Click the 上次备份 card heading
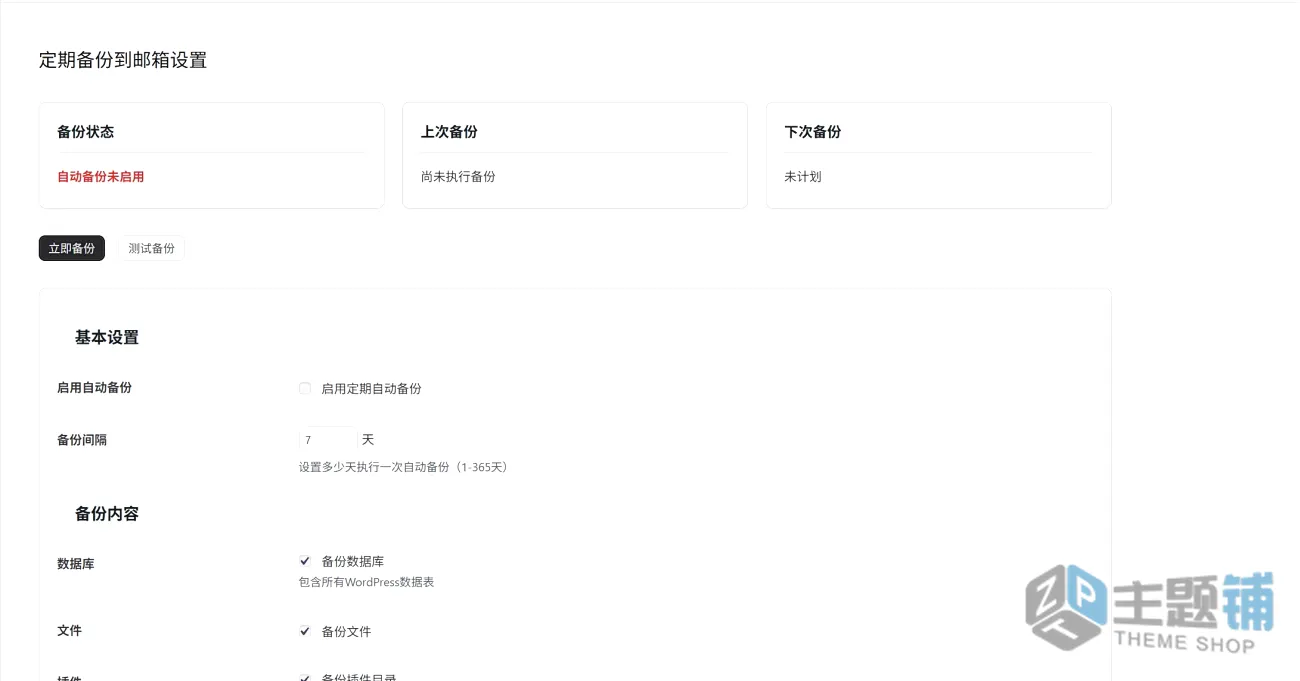The width and height of the screenshot is (1300, 681). (449, 132)
